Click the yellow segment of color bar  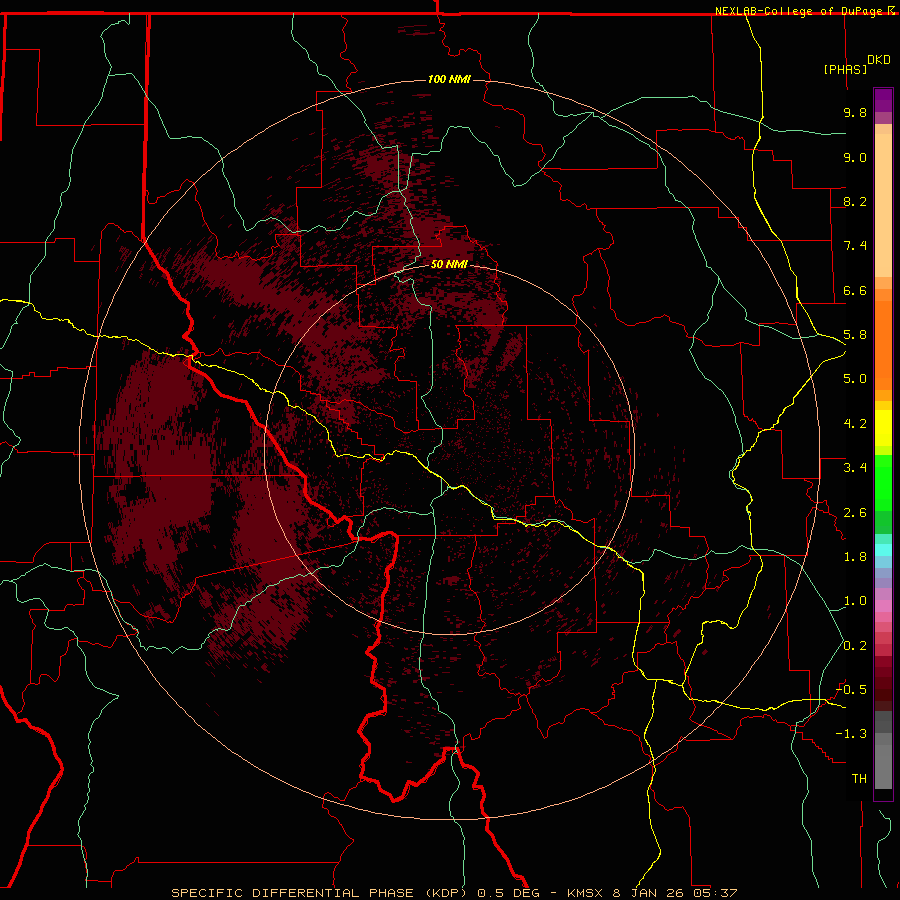pyautogui.click(x=883, y=428)
